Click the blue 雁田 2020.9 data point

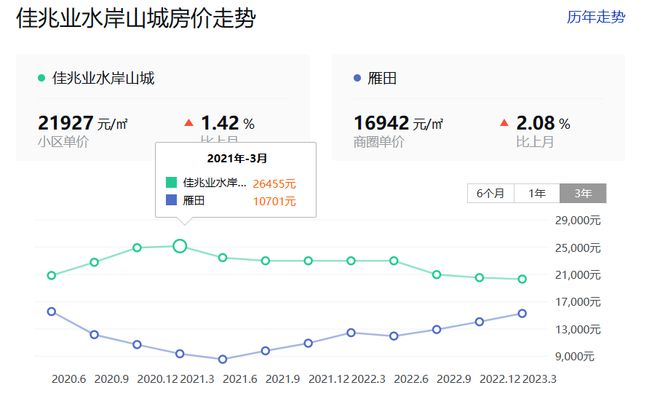pyautogui.click(x=94, y=335)
